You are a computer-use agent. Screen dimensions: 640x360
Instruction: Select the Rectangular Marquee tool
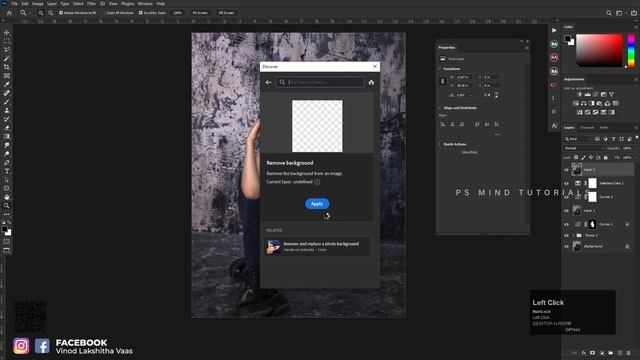[7, 41]
